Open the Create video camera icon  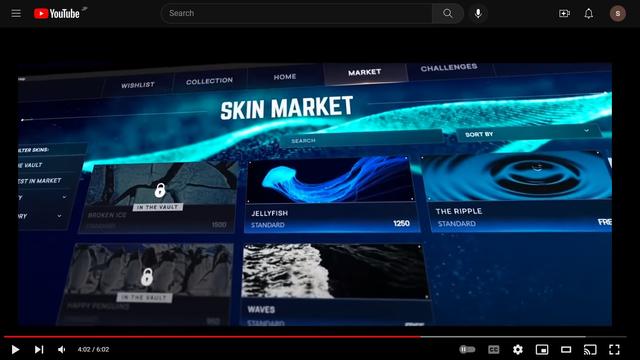(564, 13)
